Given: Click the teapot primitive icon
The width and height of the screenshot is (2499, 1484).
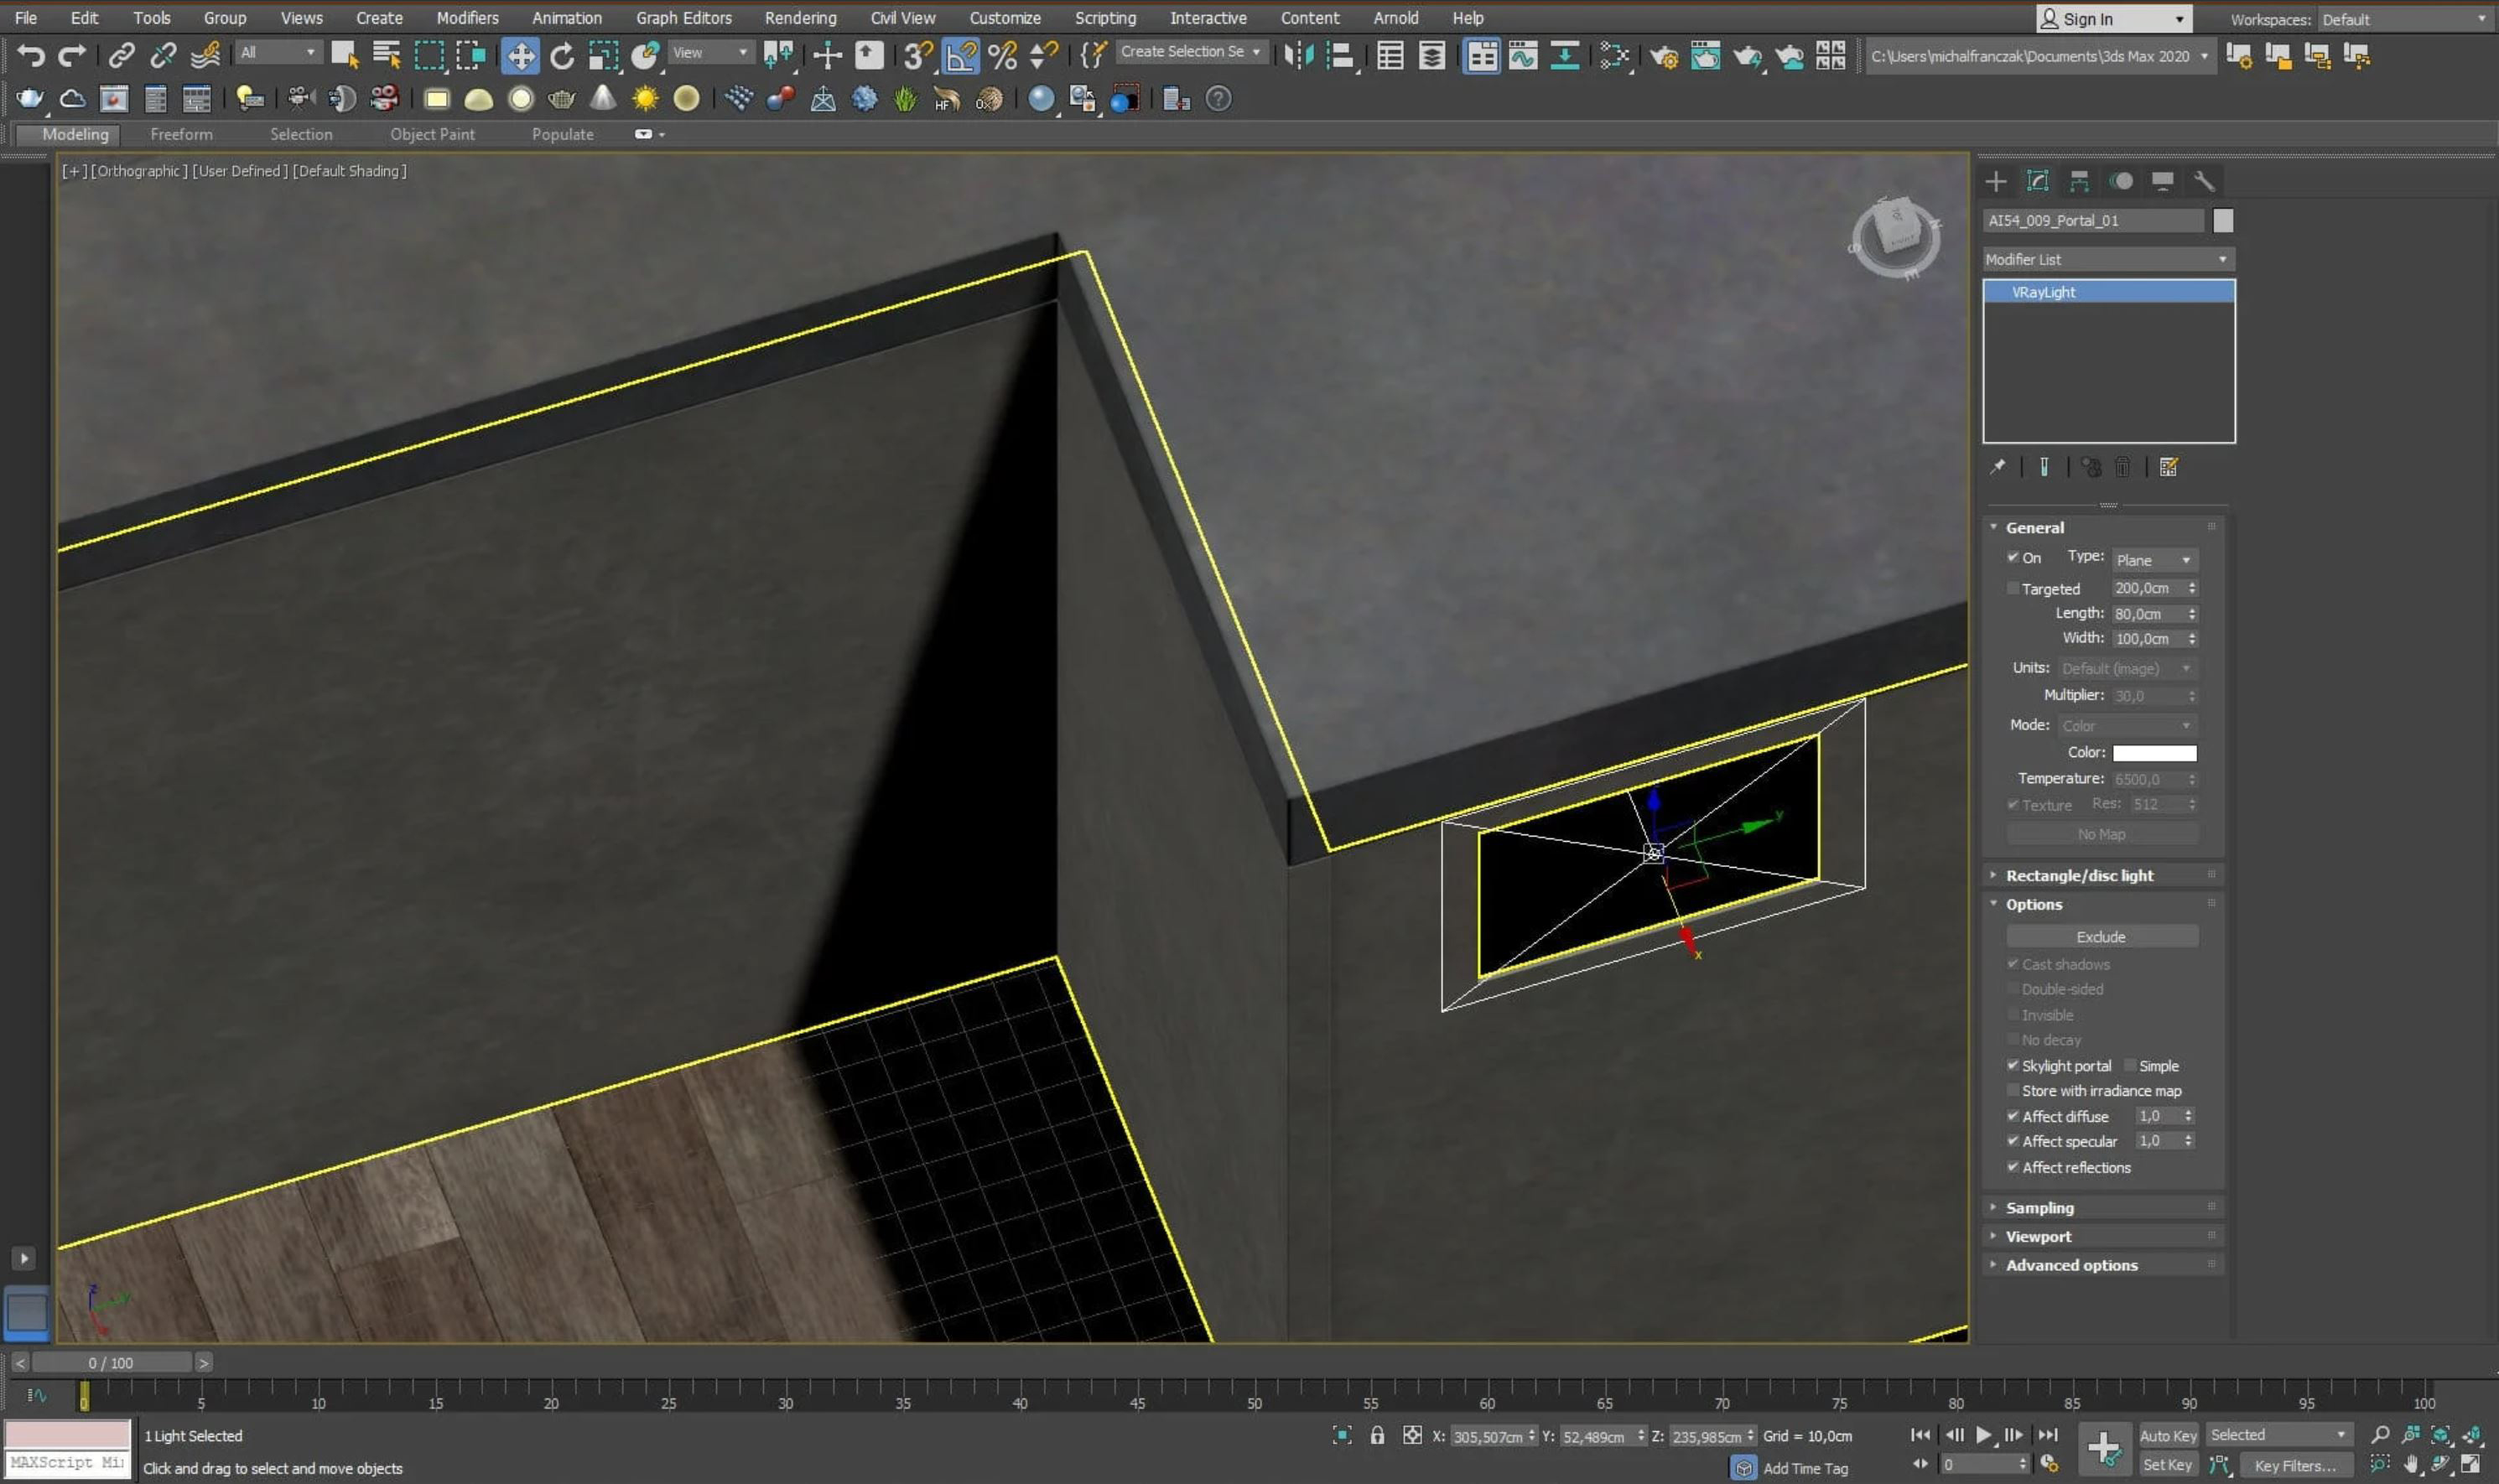Looking at the screenshot, I should click(x=562, y=99).
